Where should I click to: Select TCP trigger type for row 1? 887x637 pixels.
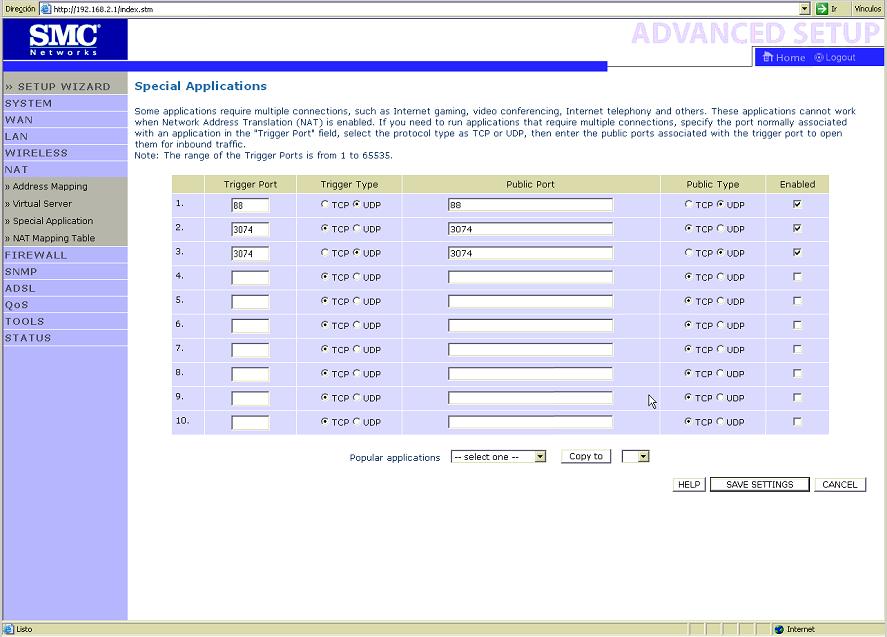pos(325,204)
